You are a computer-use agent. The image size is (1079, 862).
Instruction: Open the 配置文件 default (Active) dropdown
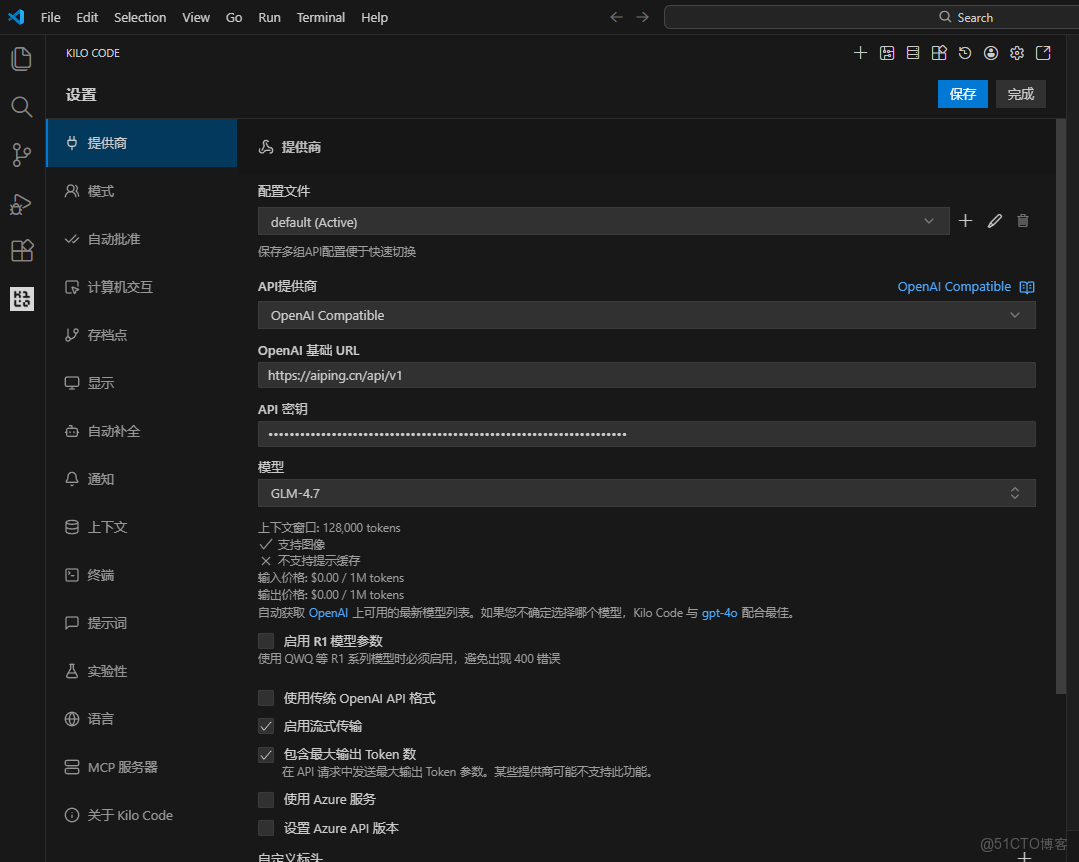pyautogui.click(x=603, y=221)
